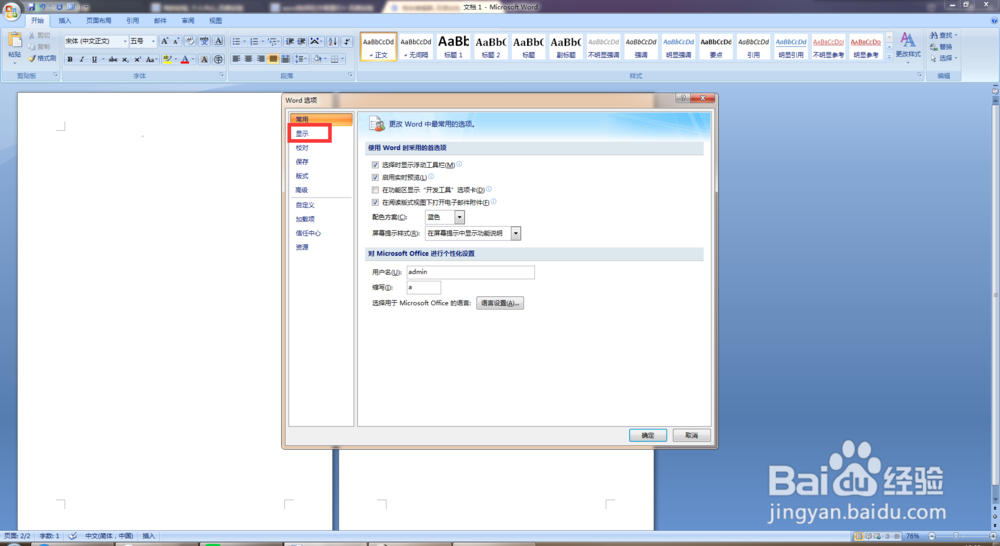Click the Sort (A–Z) icon
Screen dimensions: 1000x546
tap(333, 41)
